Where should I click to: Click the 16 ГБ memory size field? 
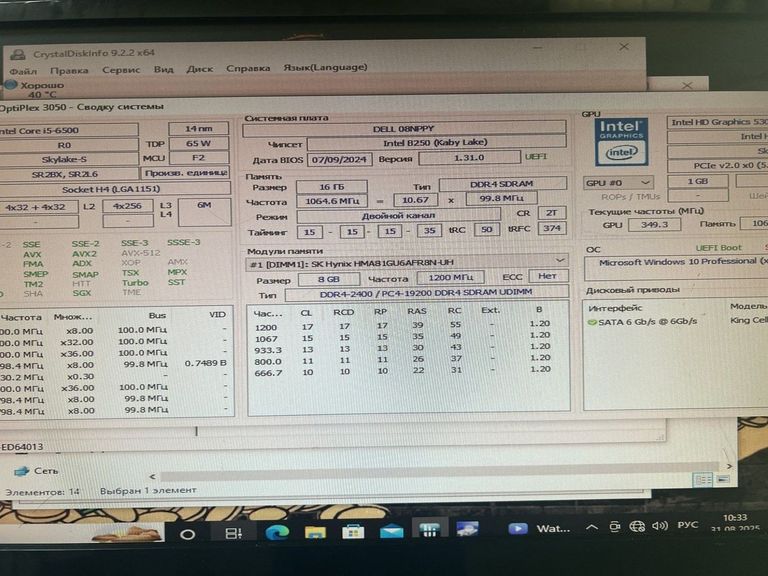(x=332, y=187)
